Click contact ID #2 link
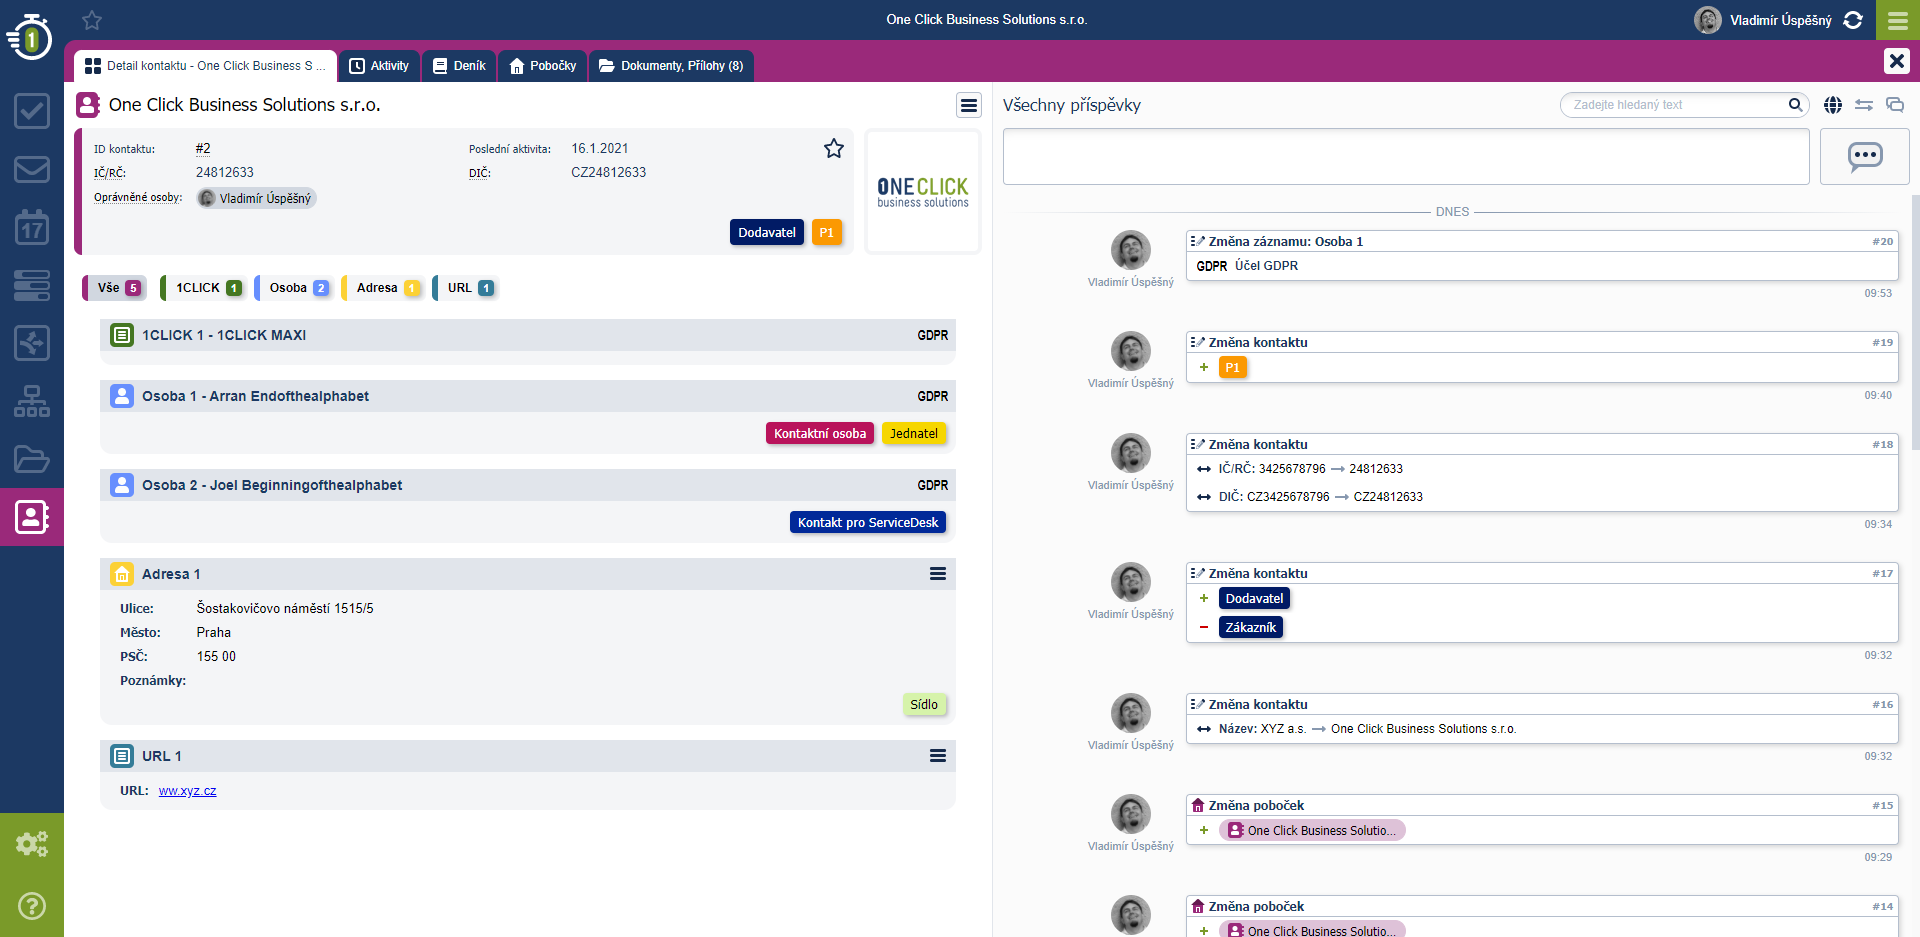 (x=203, y=148)
